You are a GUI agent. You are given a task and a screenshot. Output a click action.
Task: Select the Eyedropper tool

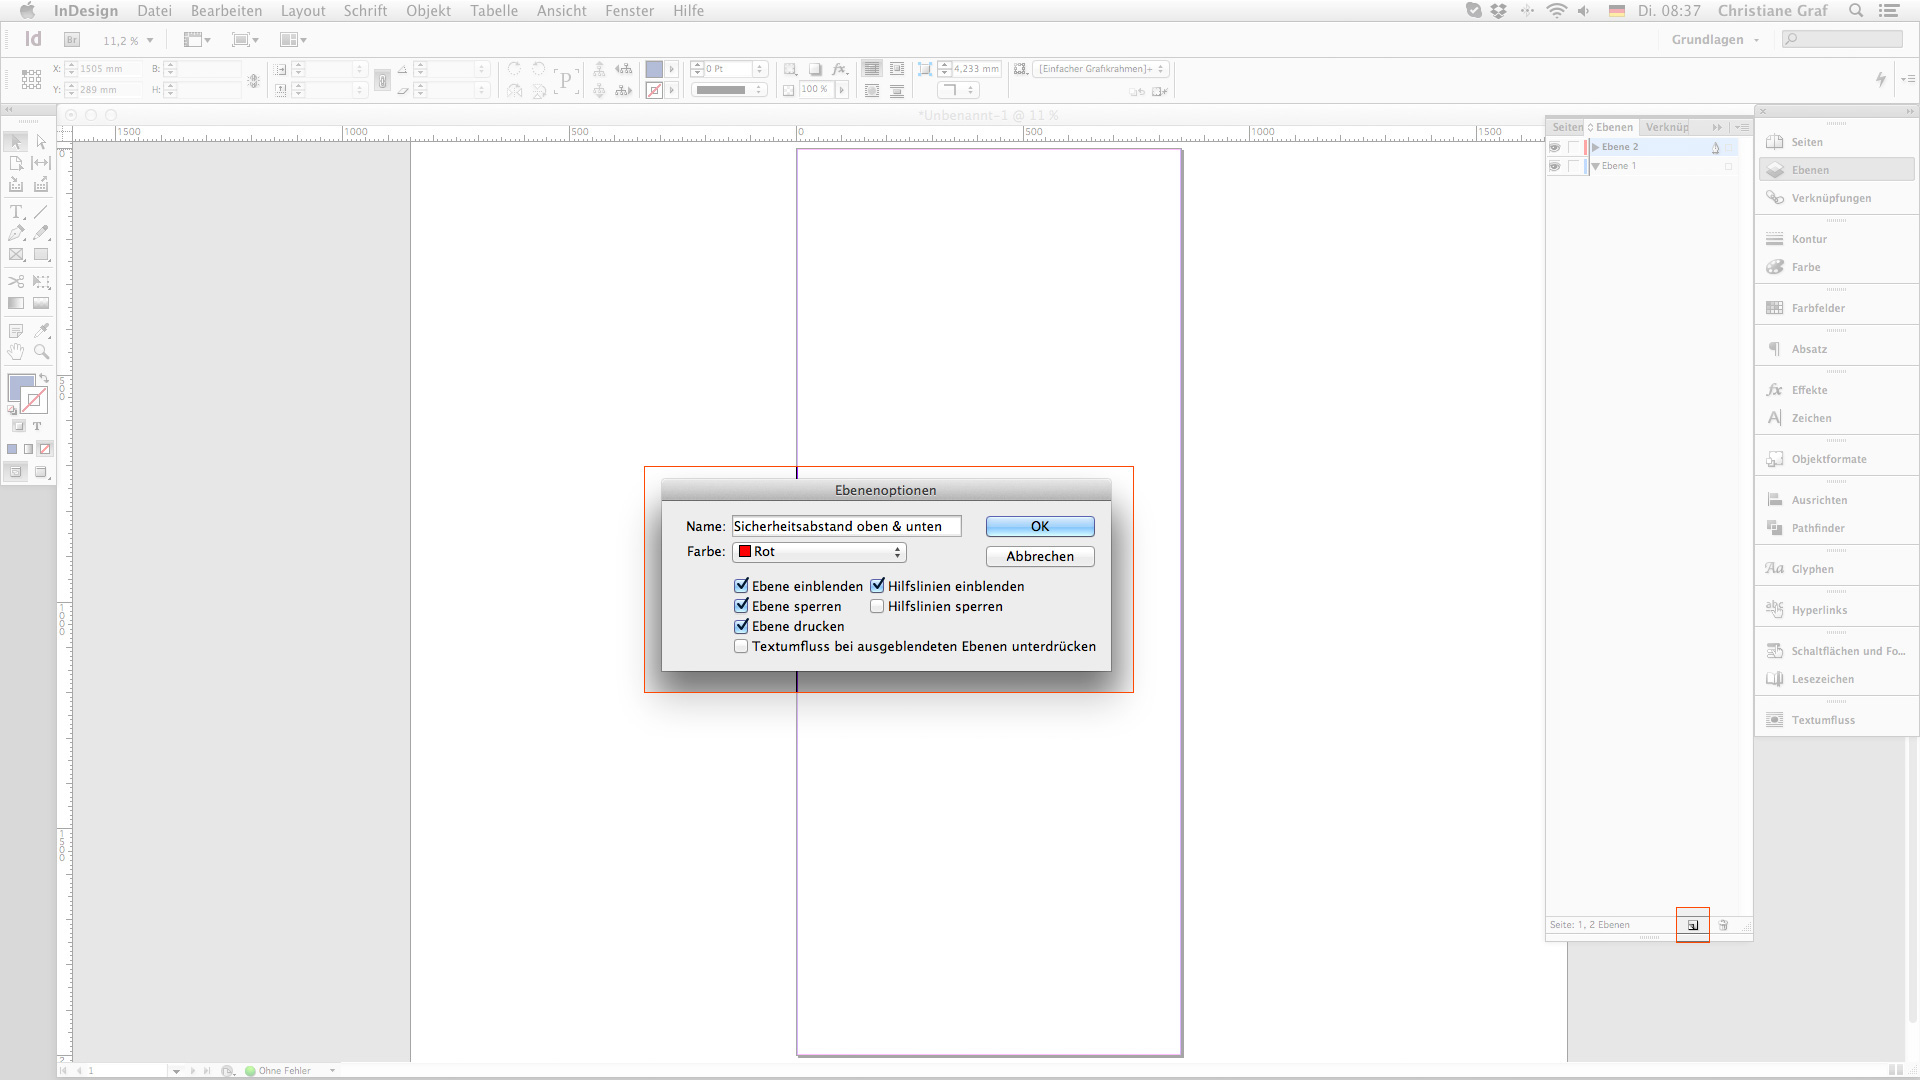click(41, 330)
